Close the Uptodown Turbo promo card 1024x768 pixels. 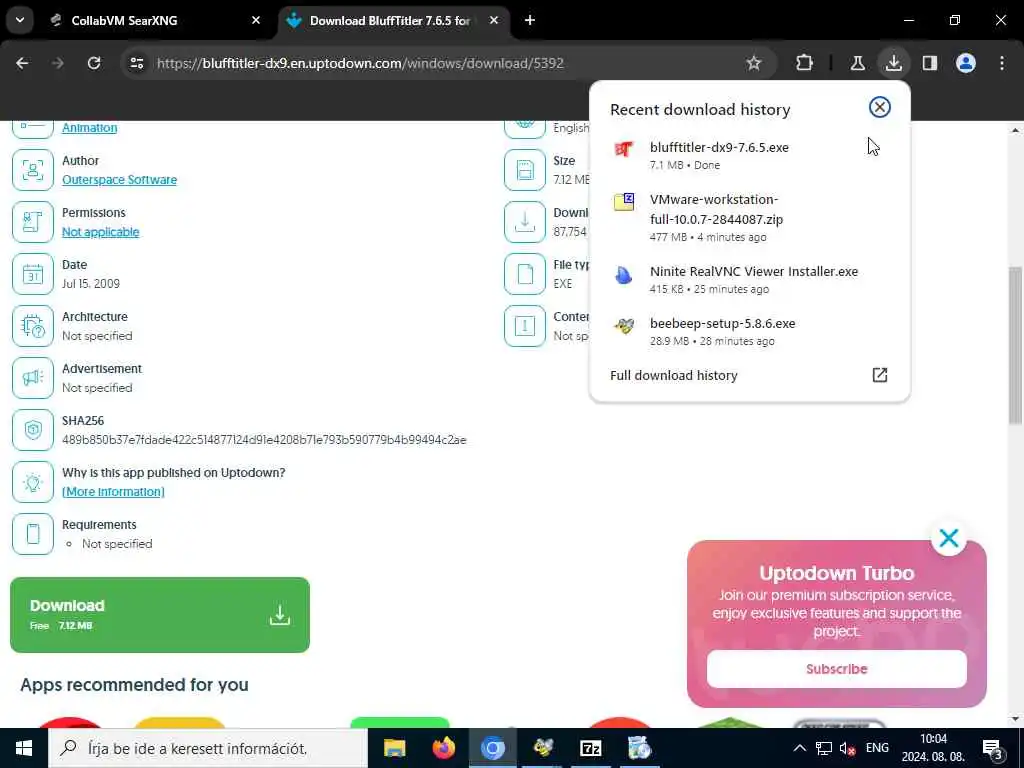(x=949, y=538)
